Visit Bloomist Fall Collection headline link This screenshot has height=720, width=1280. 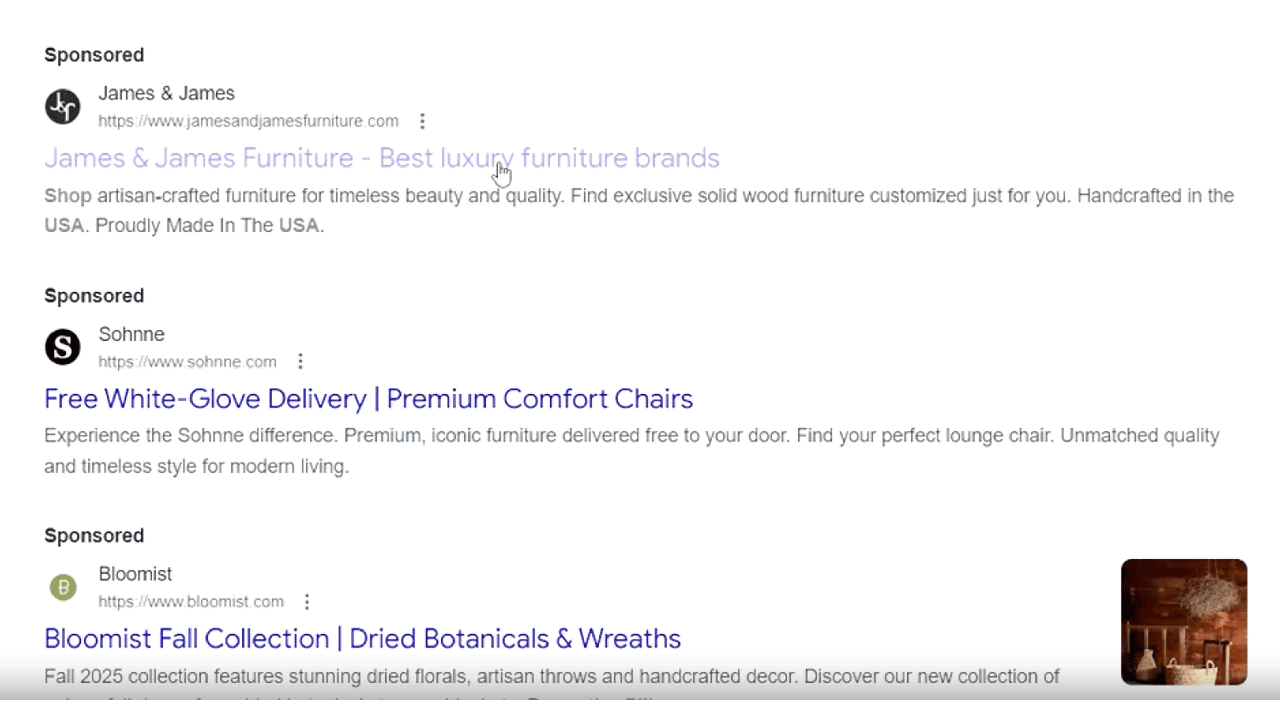click(362, 638)
